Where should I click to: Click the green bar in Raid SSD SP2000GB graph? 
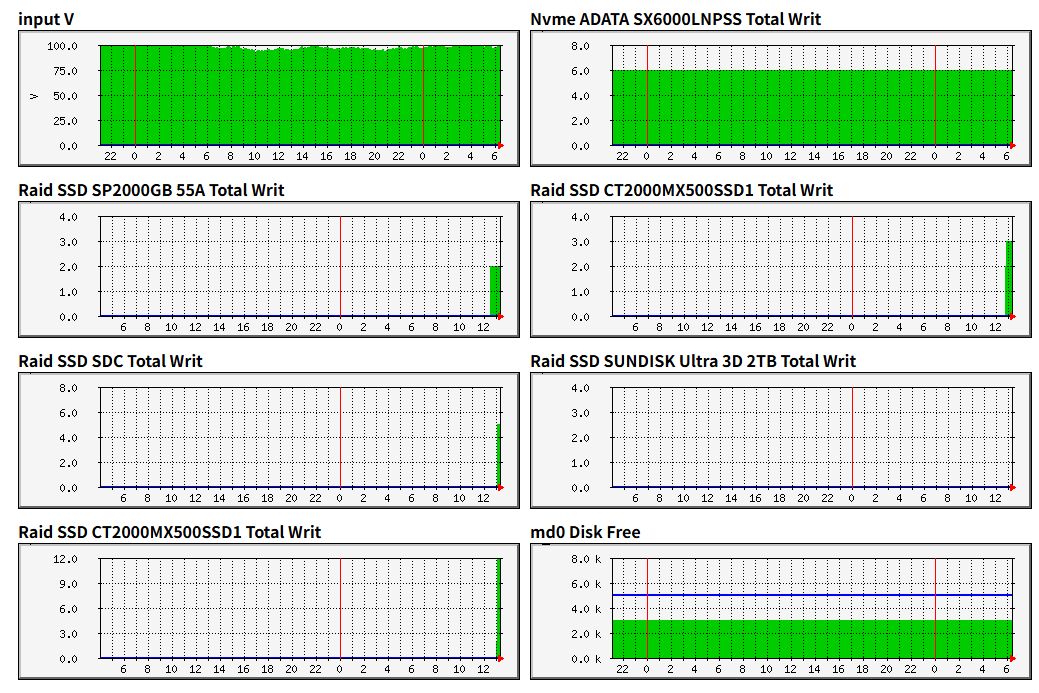point(494,292)
